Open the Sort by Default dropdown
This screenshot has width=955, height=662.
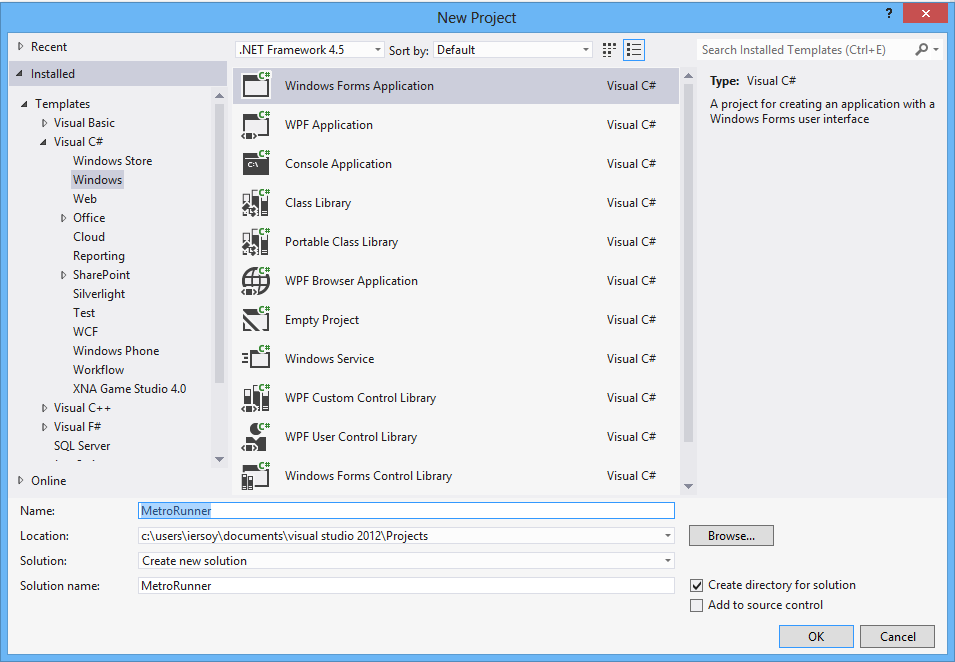(513, 50)
